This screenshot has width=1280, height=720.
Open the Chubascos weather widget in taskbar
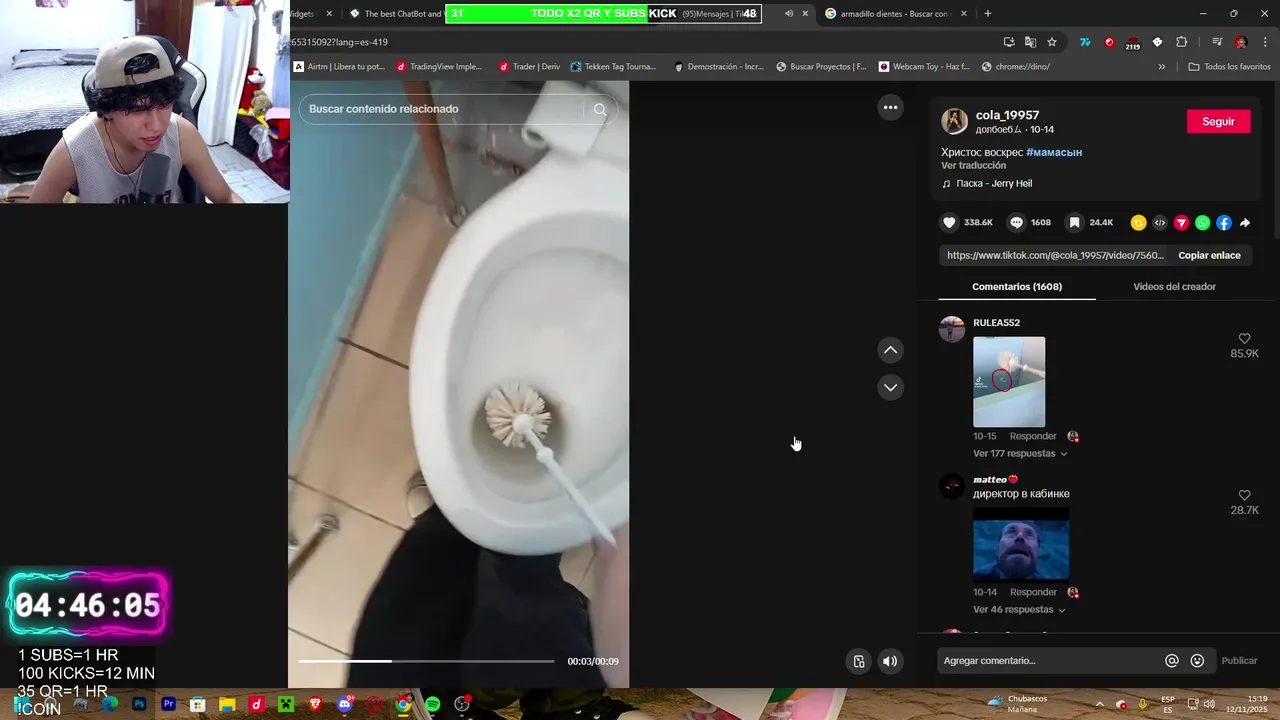[1016, 704]
